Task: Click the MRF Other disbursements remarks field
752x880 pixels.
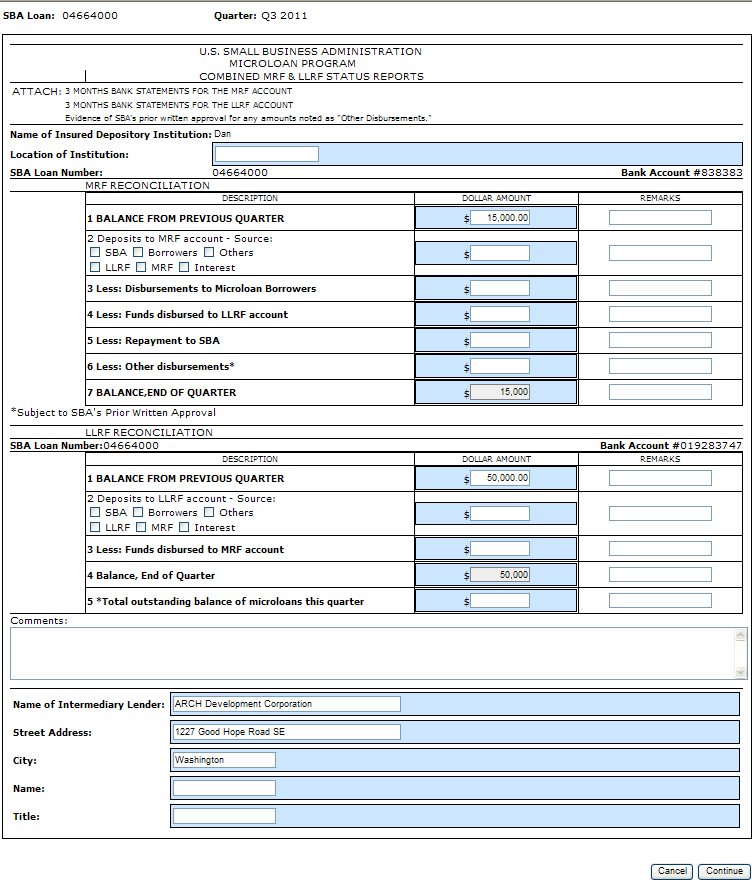Action: point(660,366)
